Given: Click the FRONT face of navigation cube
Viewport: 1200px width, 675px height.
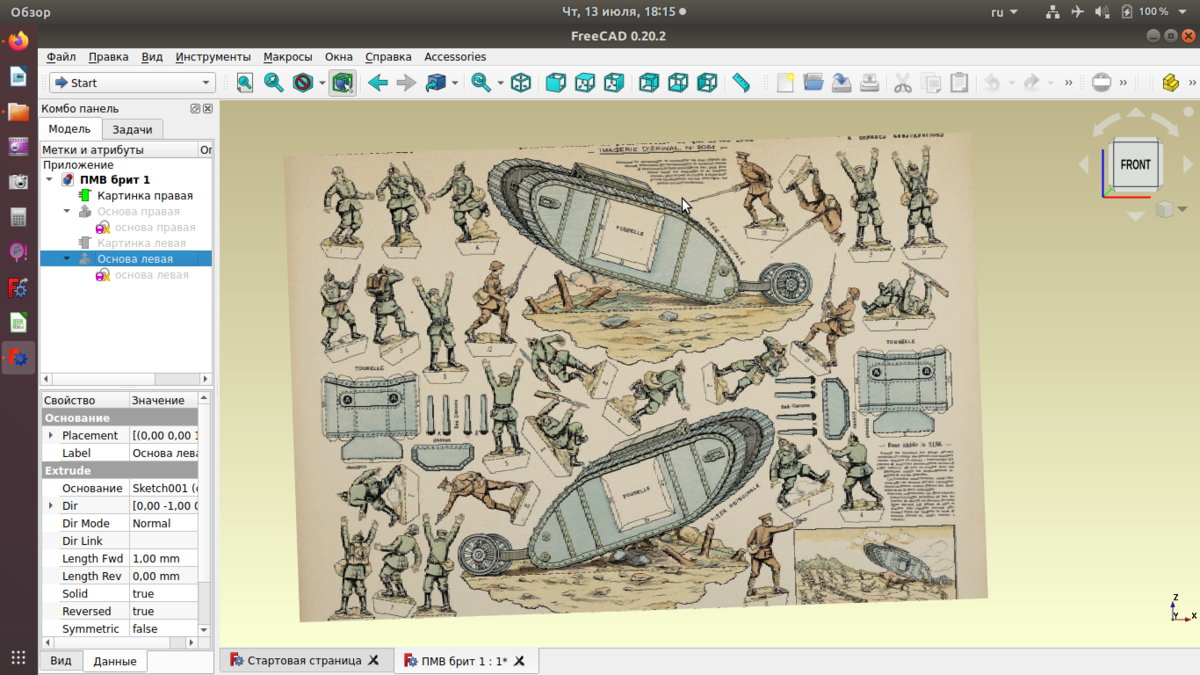Looking at the screenshot, I should click(x=1134, y=165).
